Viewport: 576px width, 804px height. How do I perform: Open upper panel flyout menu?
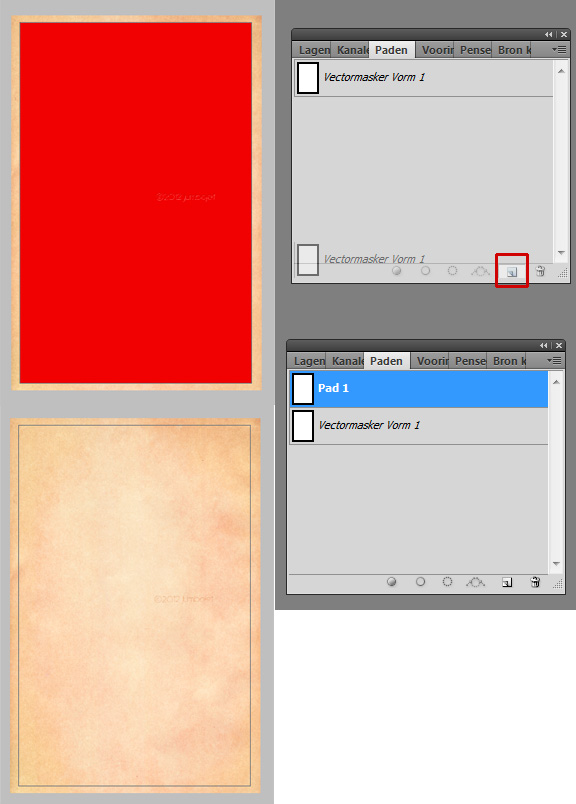tap(560, 50)
